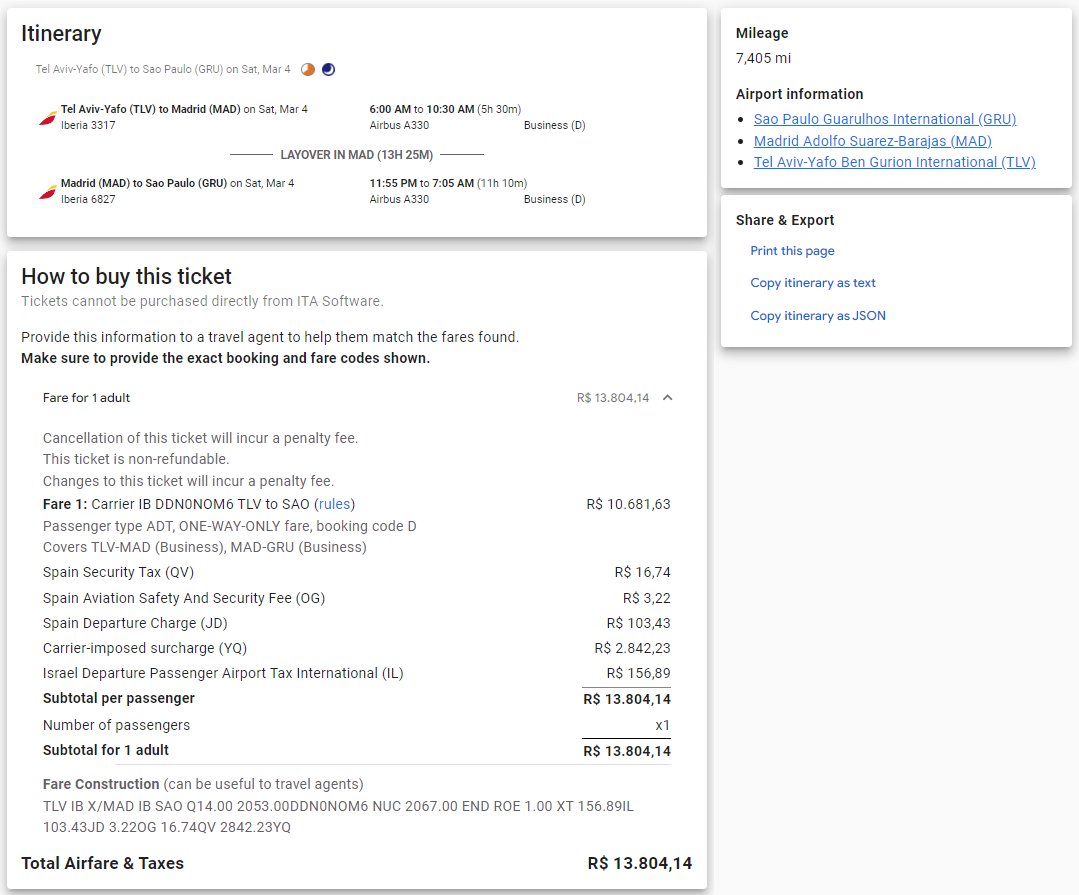Click Iberia logo beside Iberia 6827
Image resolution: width=1079 pixels, height=895 pixels.
point(47,192)
